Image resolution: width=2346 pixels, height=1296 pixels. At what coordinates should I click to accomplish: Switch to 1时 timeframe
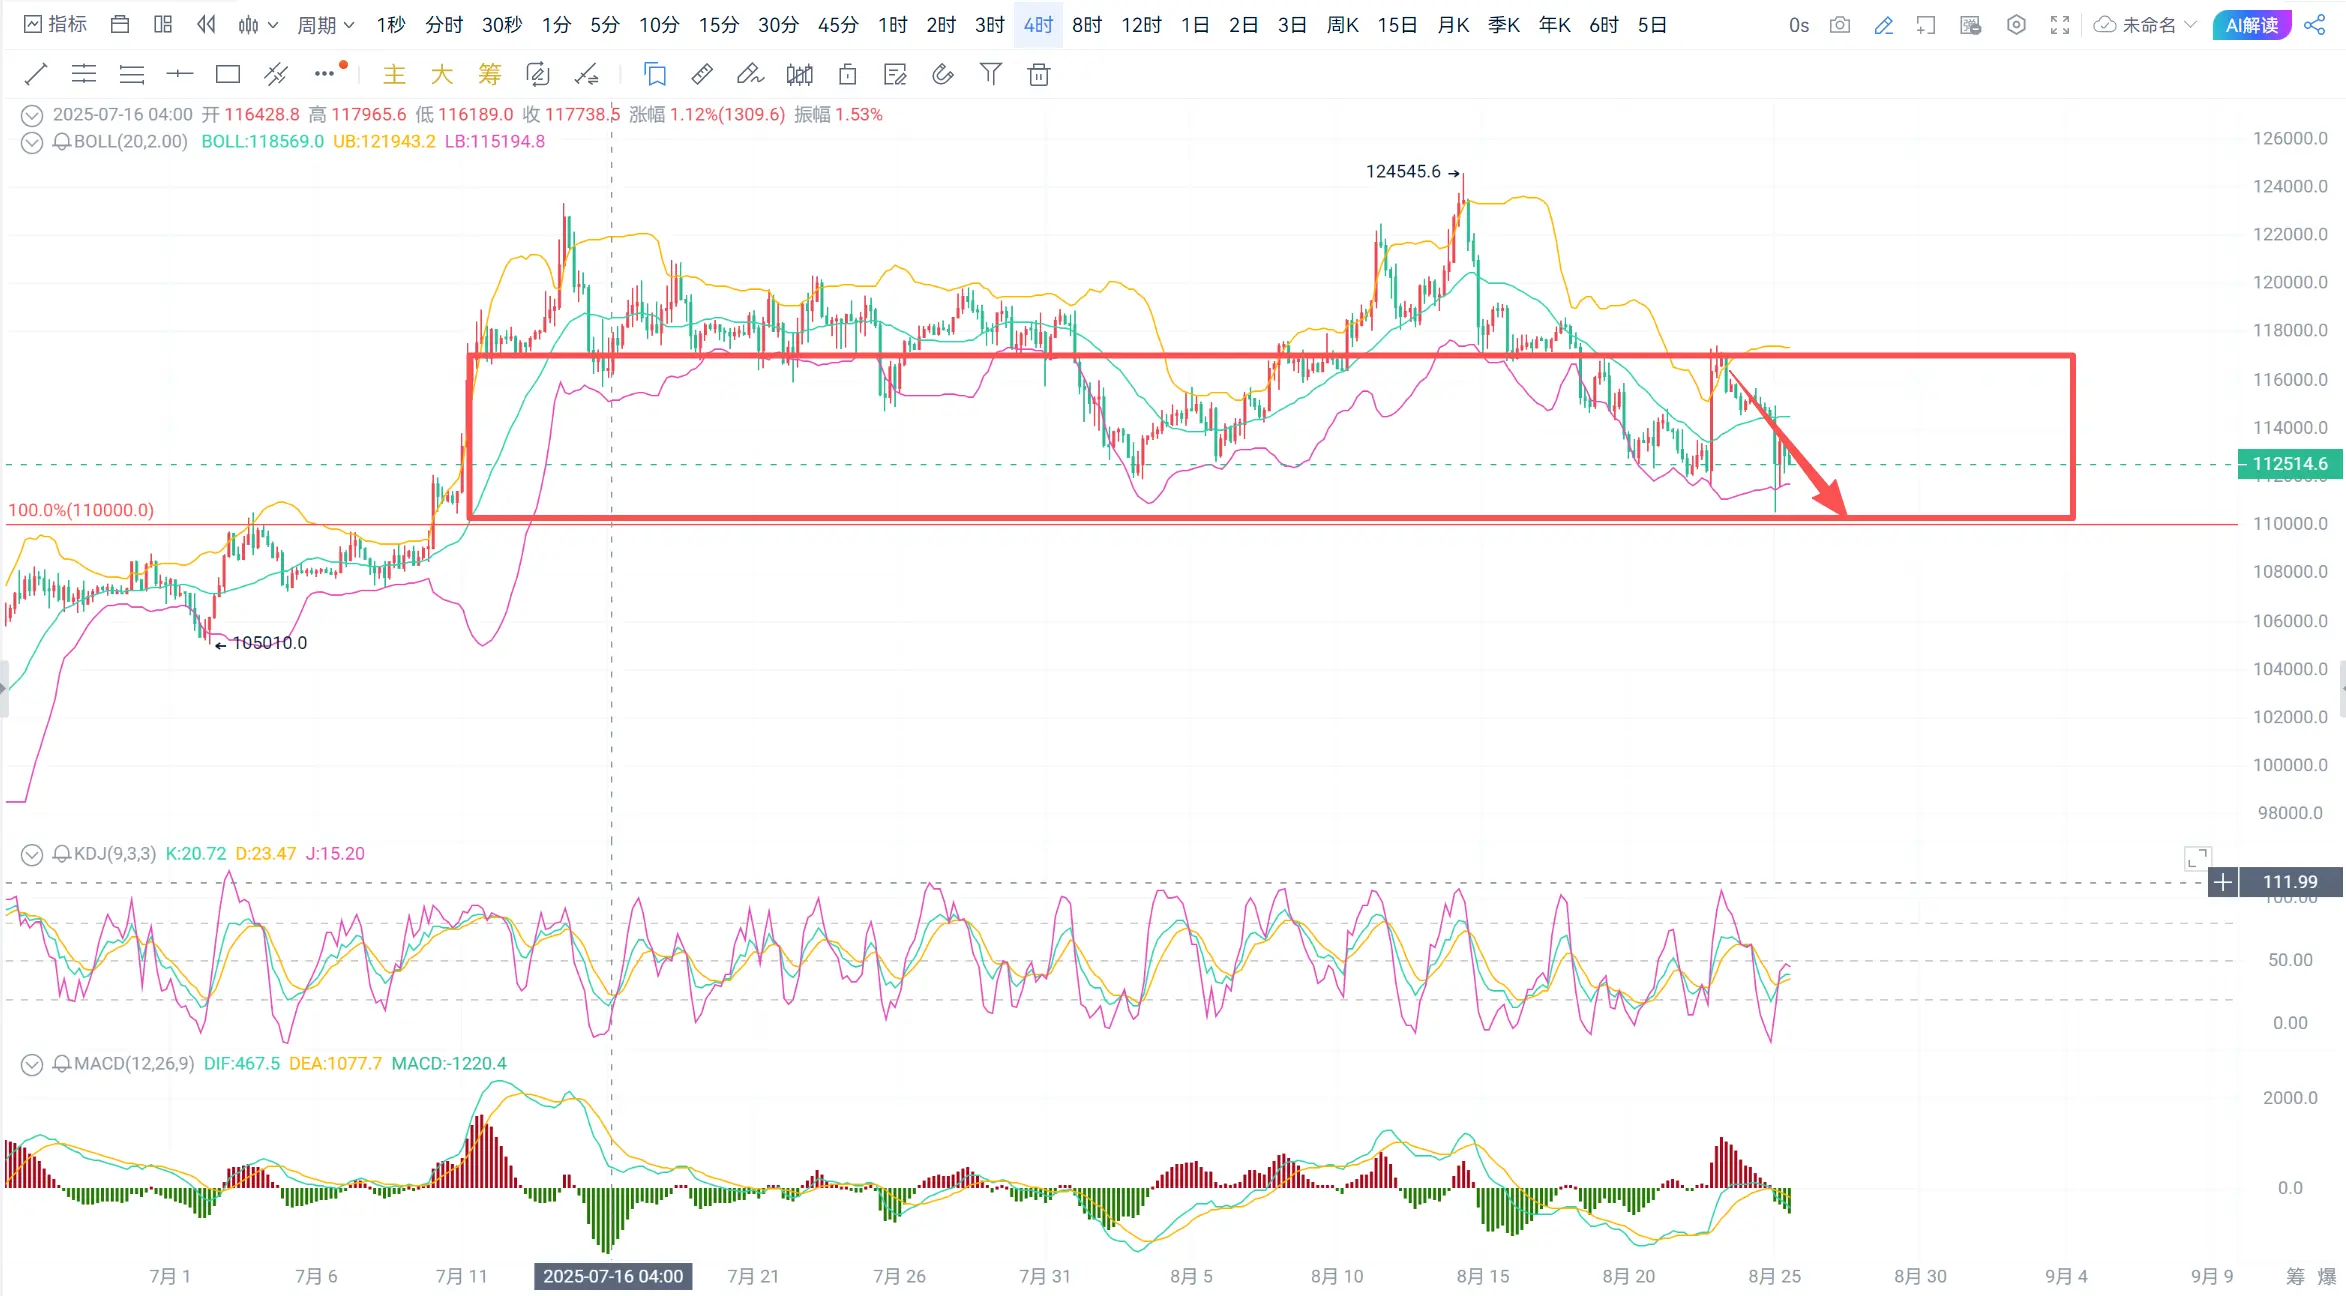point(893,25)
